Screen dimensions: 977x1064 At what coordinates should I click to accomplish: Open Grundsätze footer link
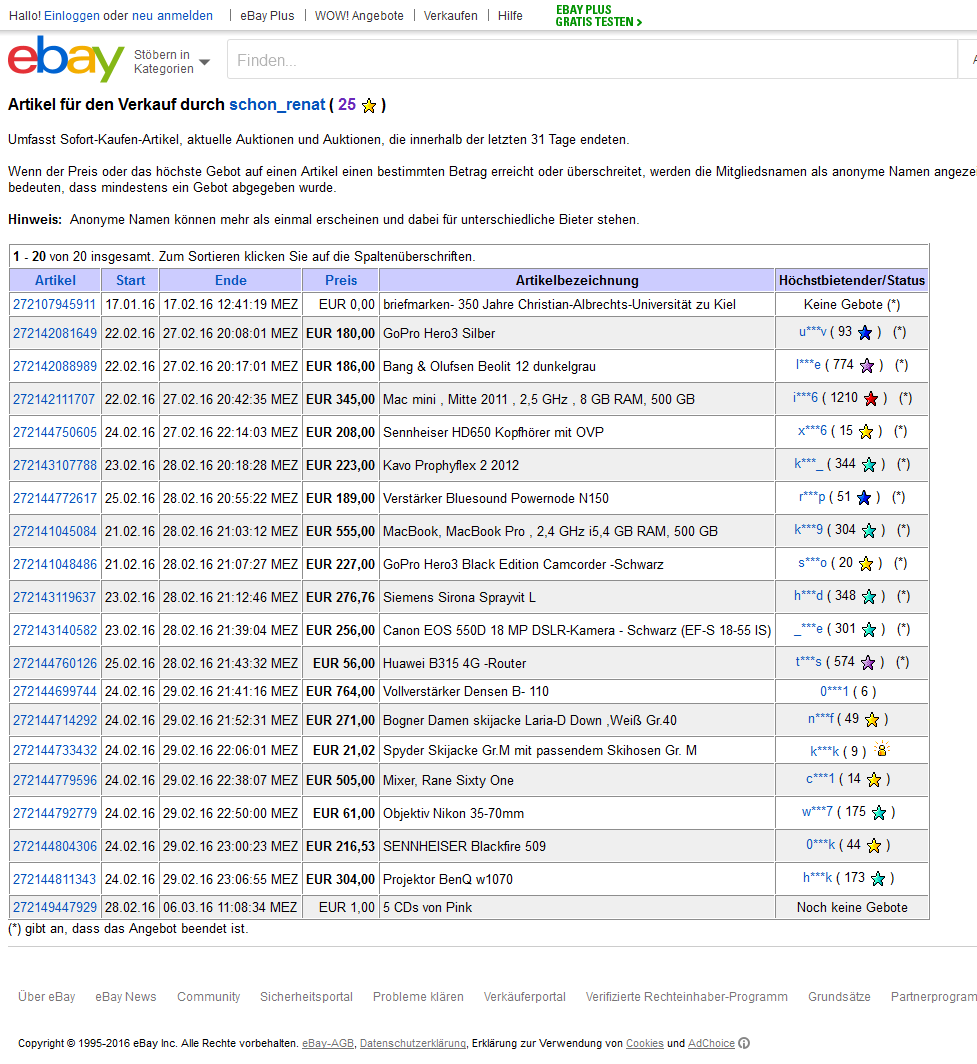tap(839, 997)
